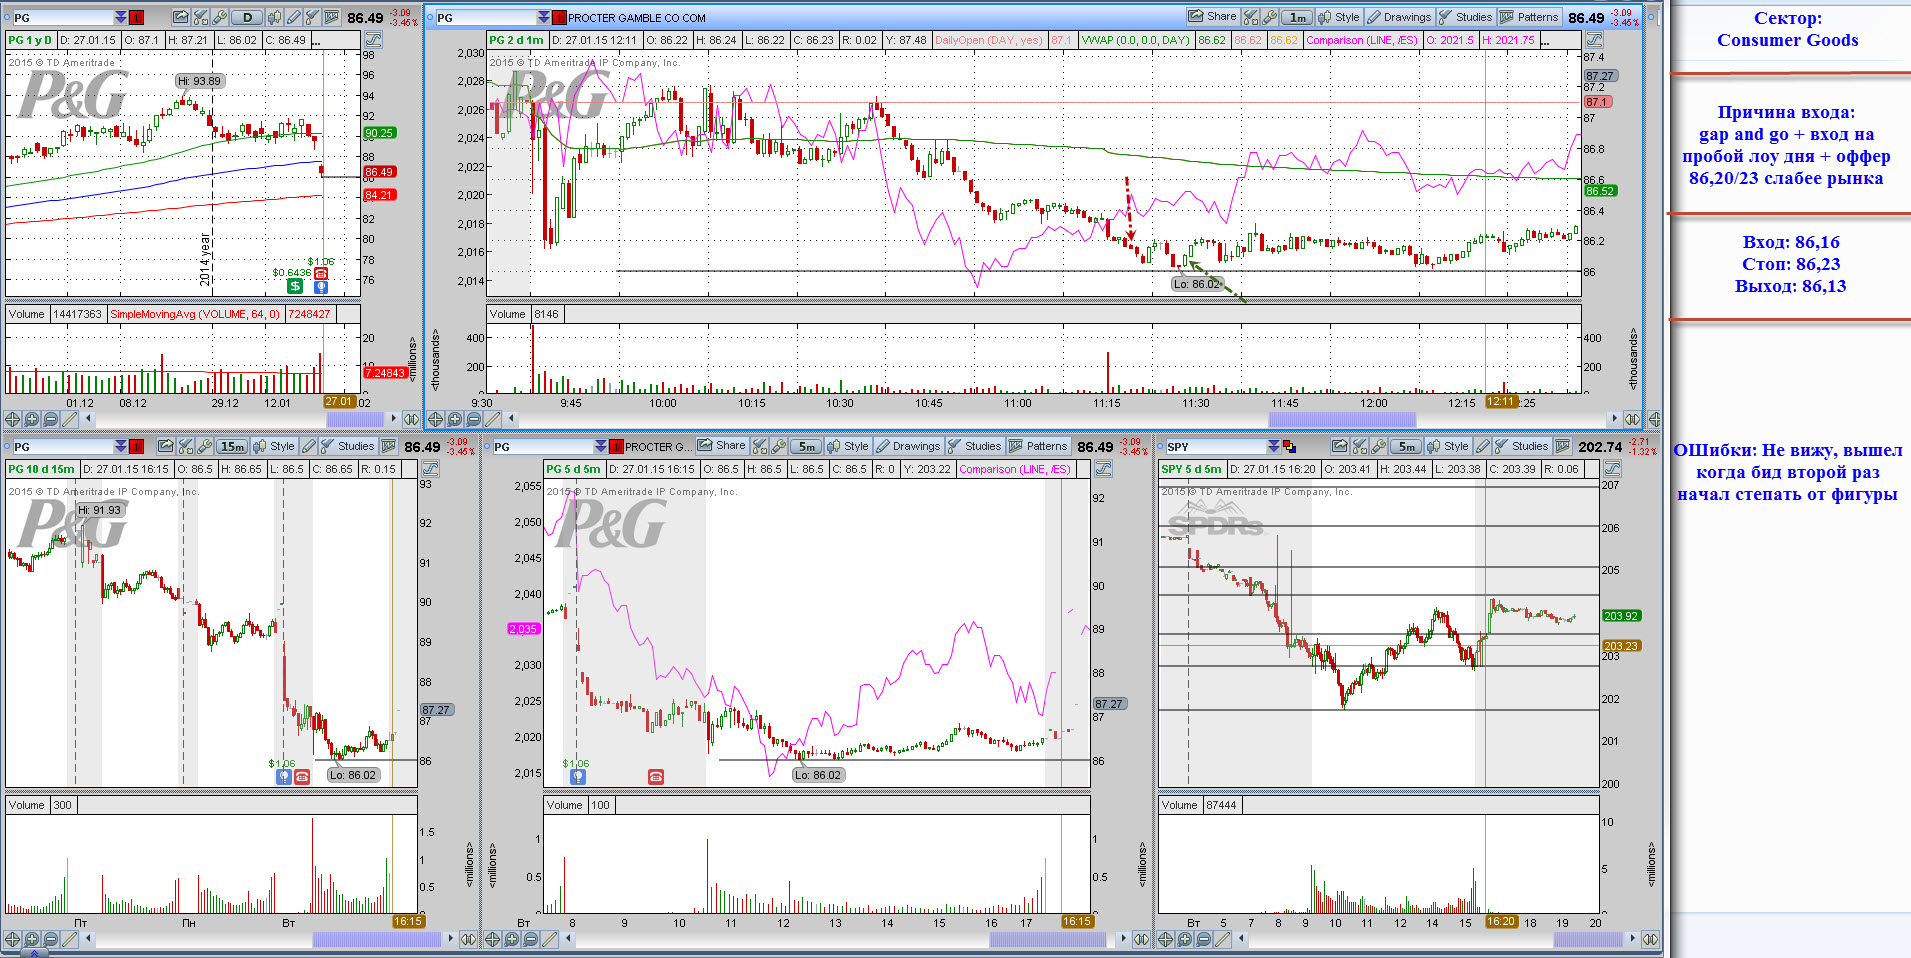1911x958 pixels.
Task: Select crosshair pan tool under daily chart
Action: (12, 419)
